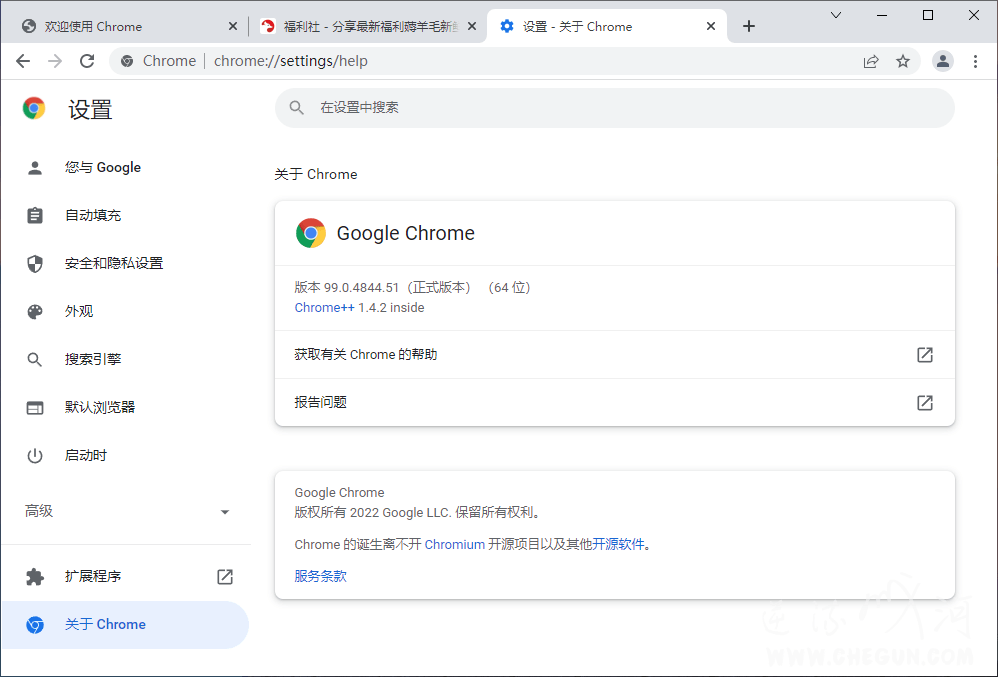The image size is (998, 677).
Task: Click the magnifier icon for 搜索引擎
Action: click(x=35, y=359)
